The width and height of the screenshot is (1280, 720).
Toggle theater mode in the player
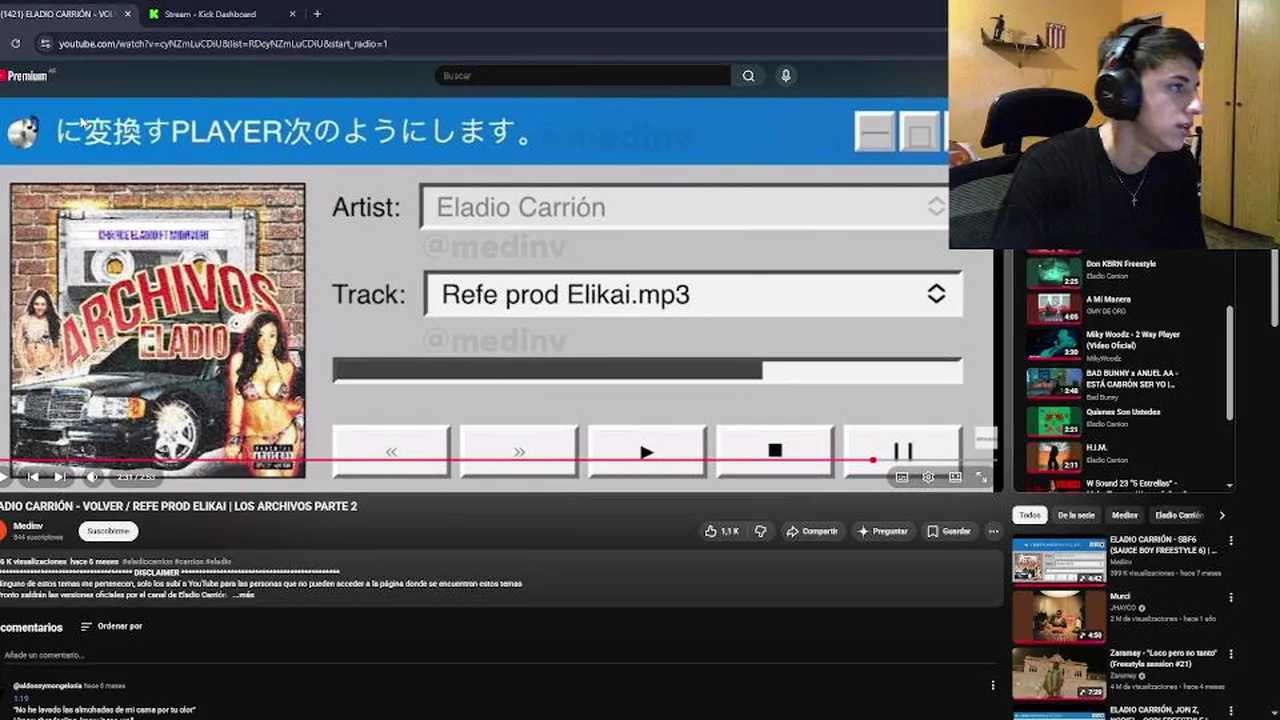coord(955,477)
